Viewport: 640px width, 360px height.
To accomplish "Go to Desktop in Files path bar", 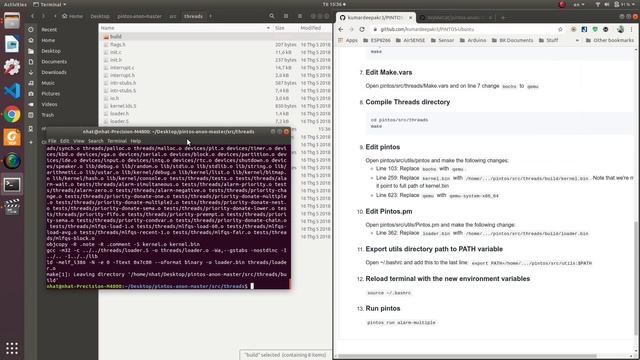I will [100, 16].
